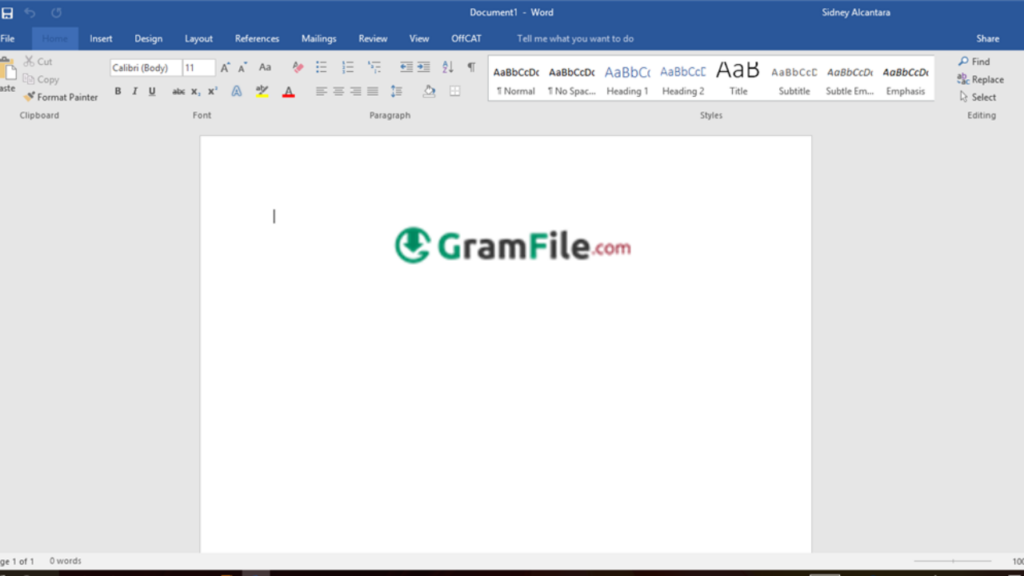Open the Sort dialog
The image size is (1024, 576).
tap(448, 67)
